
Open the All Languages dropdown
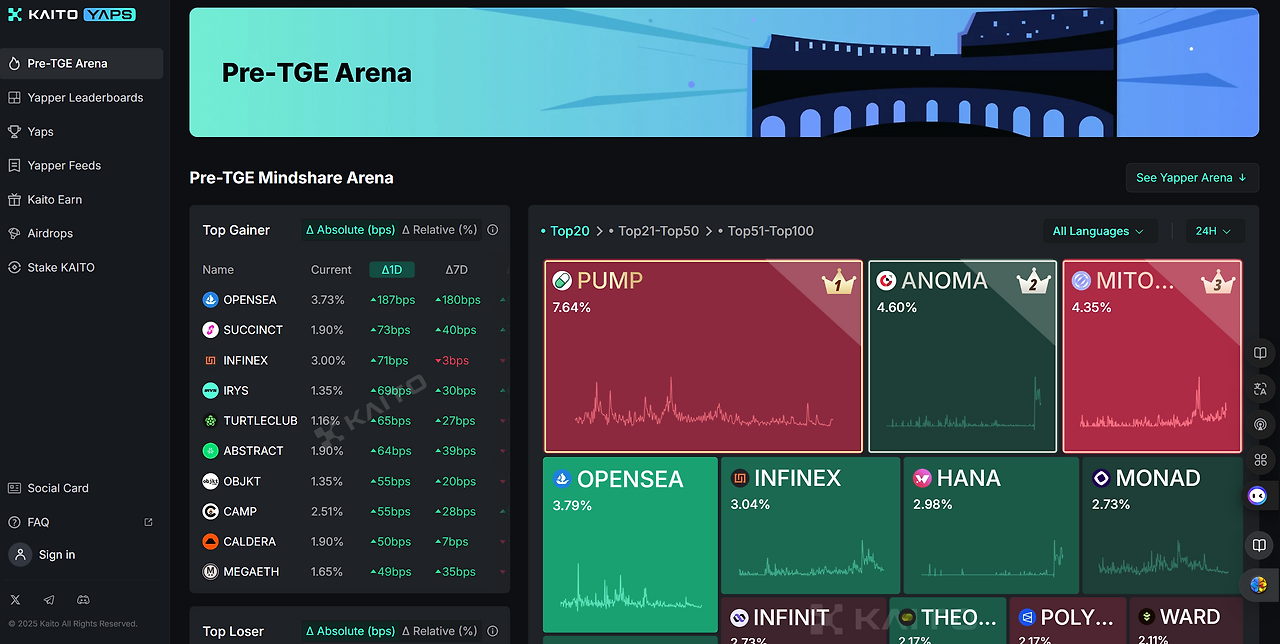pyautogui.click(x=1098, y=231)
